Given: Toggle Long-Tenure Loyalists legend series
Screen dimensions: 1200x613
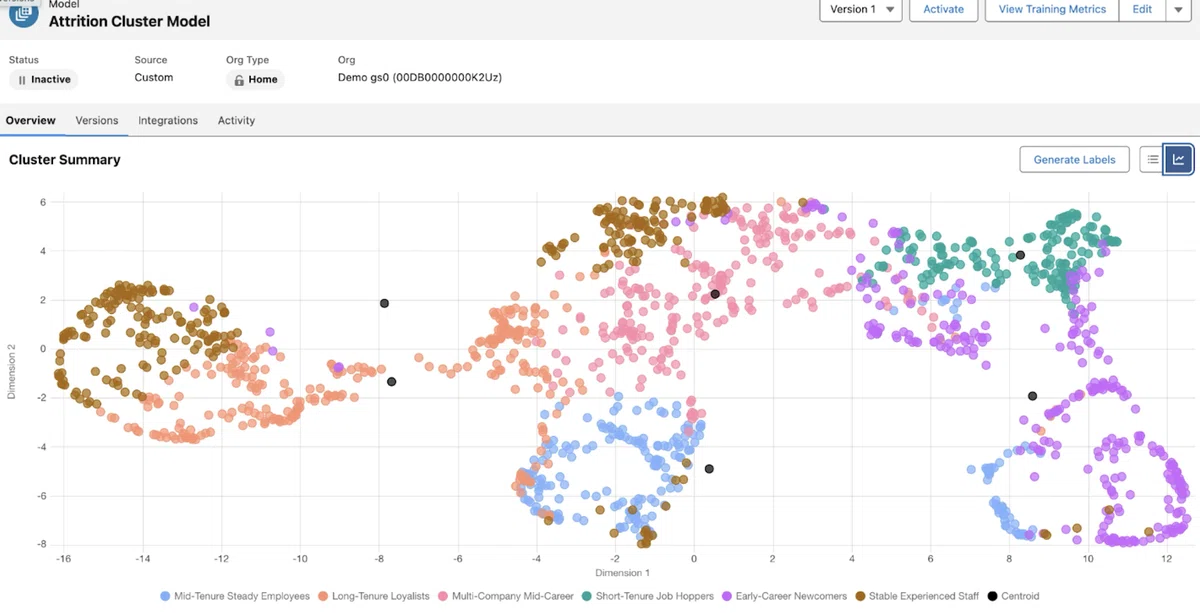Looking at the screenshot, I should point(375,596).
